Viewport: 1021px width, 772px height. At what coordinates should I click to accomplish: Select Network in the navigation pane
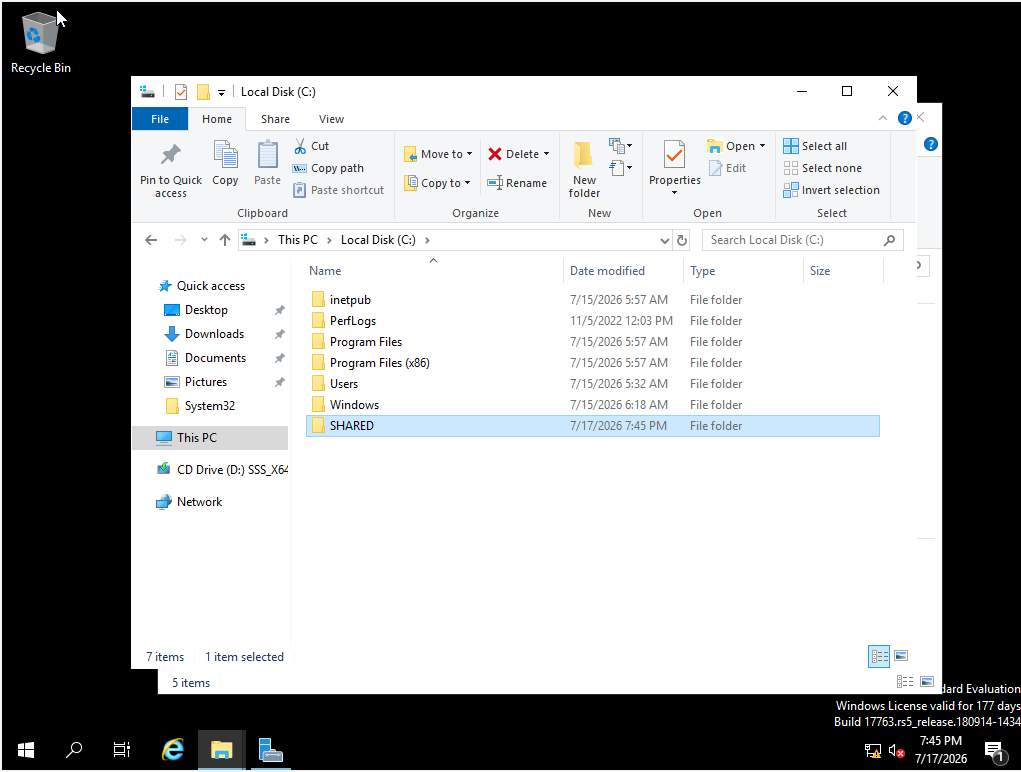click(x=189, y=502)
